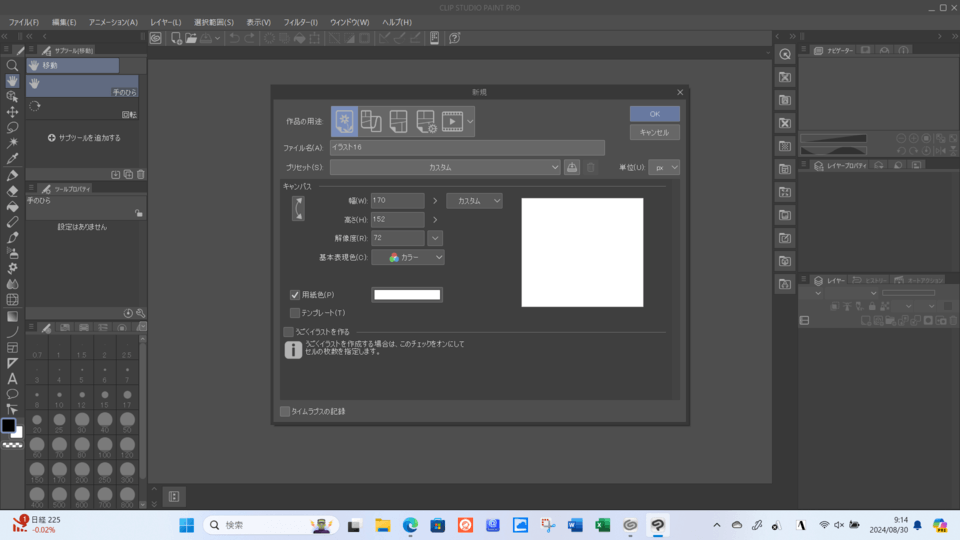The image size is (960, 540).
Task: Select the 手のひら sub tool
Action: [82, 86]
